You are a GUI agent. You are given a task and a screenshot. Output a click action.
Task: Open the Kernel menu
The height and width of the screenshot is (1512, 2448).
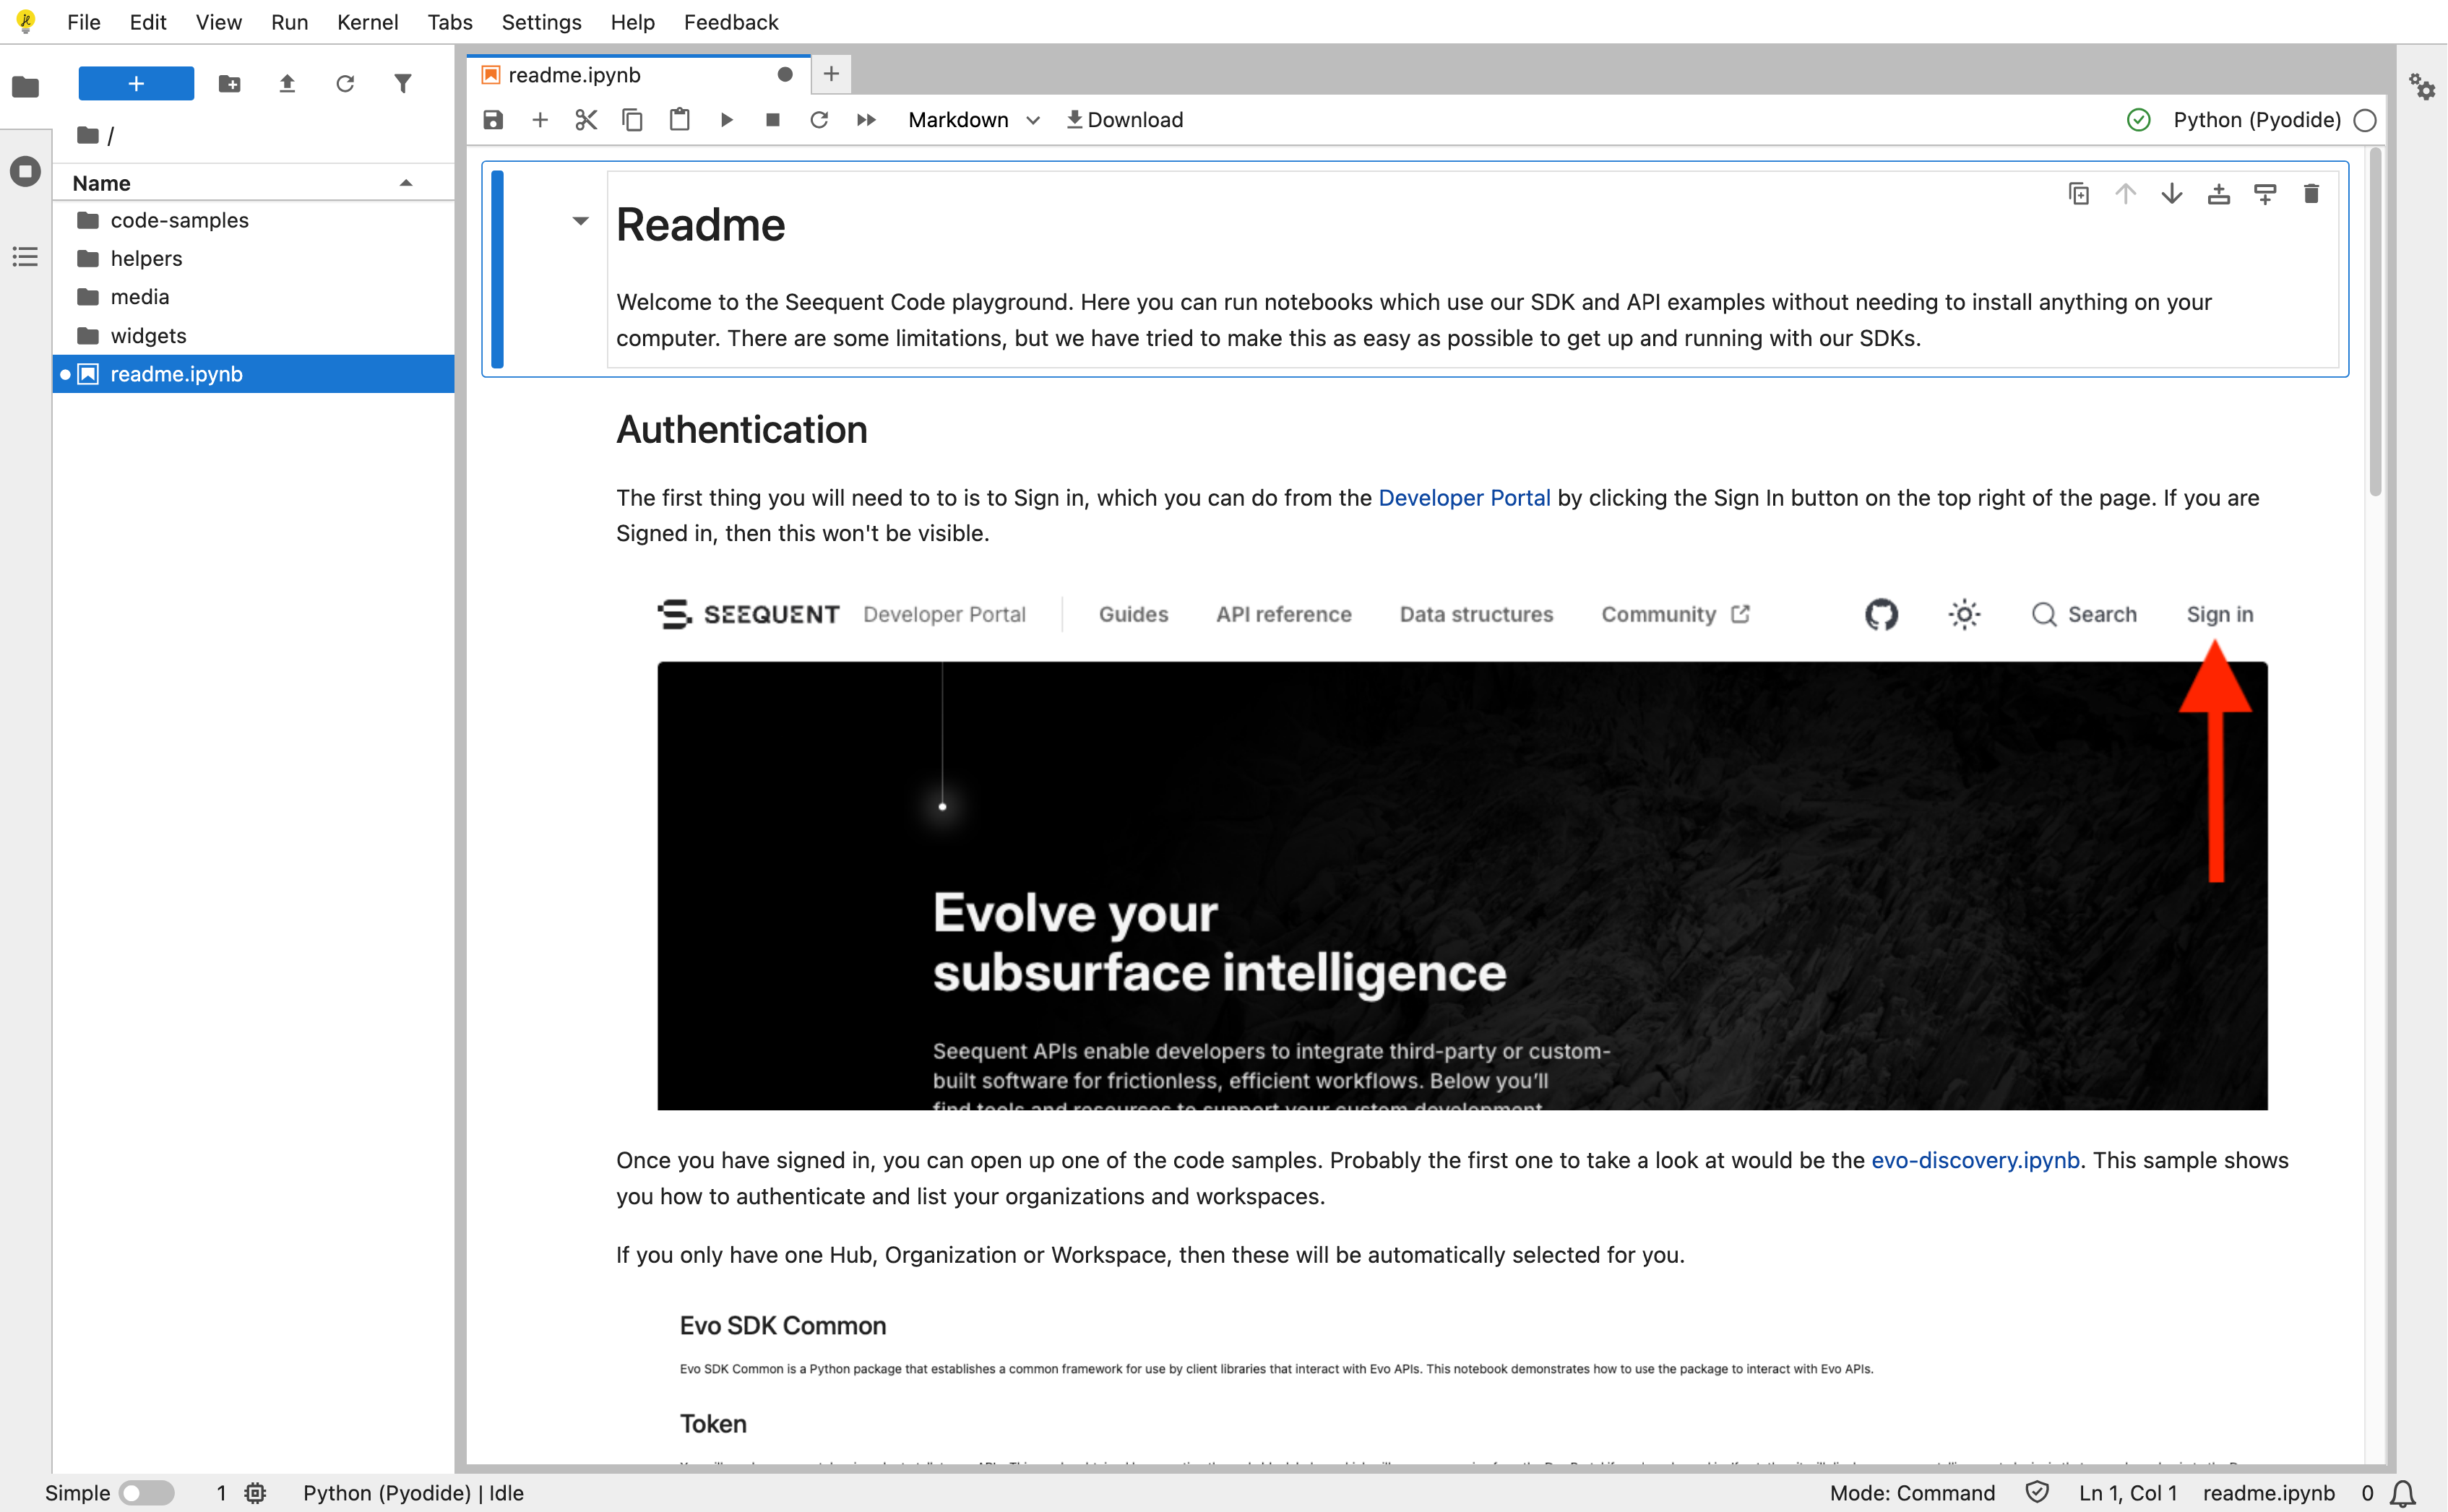tap(367, 22)
